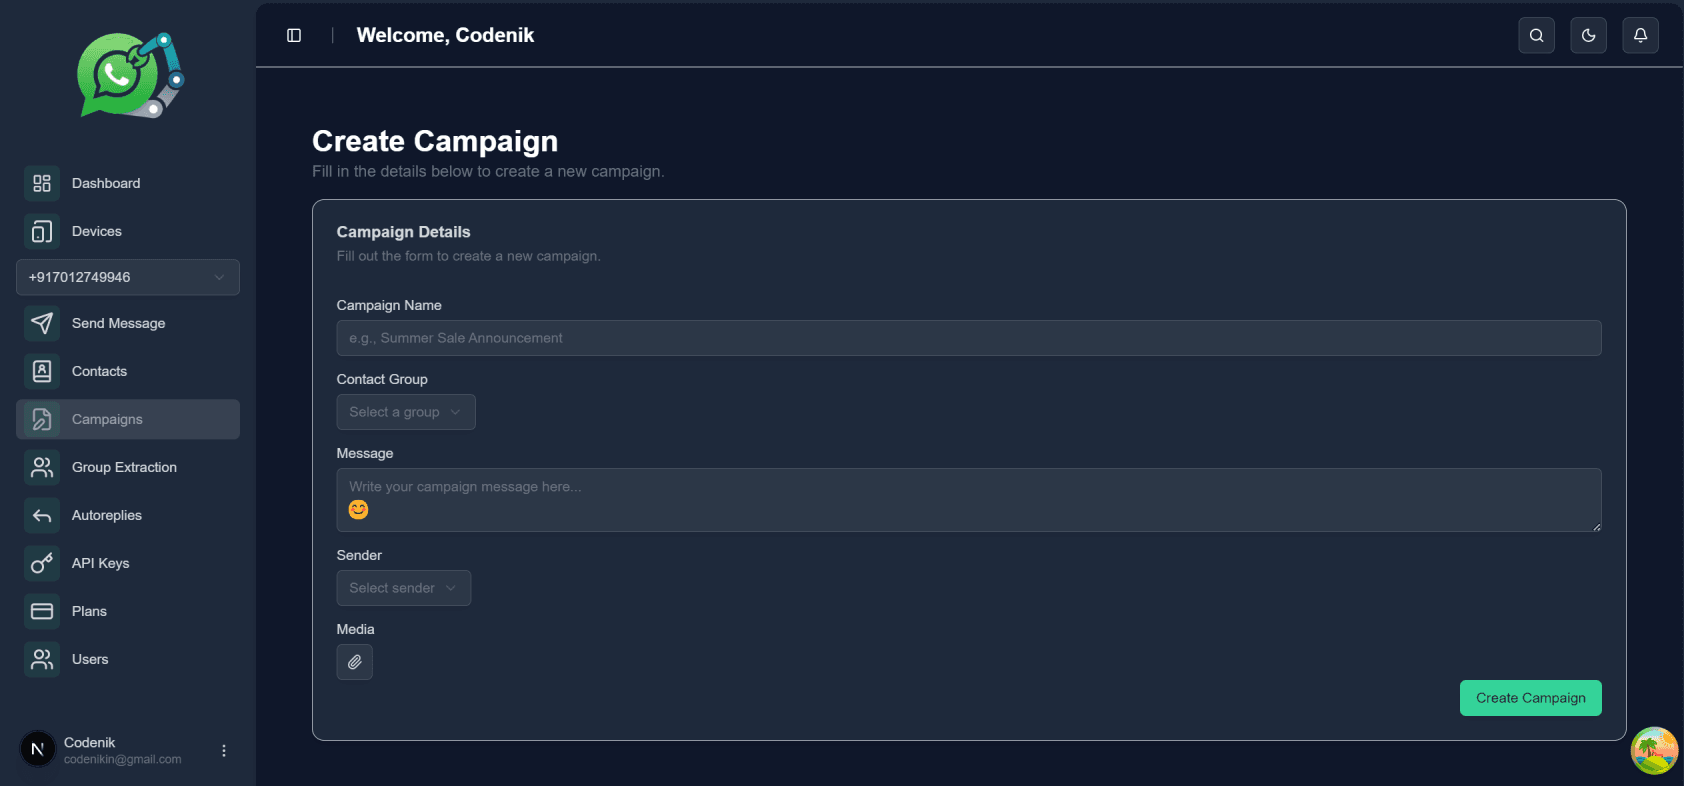Viewport: 1684px width, 786px height.
Task: Expand the +917012749946 device dropdown
Action: click(127, 277)
